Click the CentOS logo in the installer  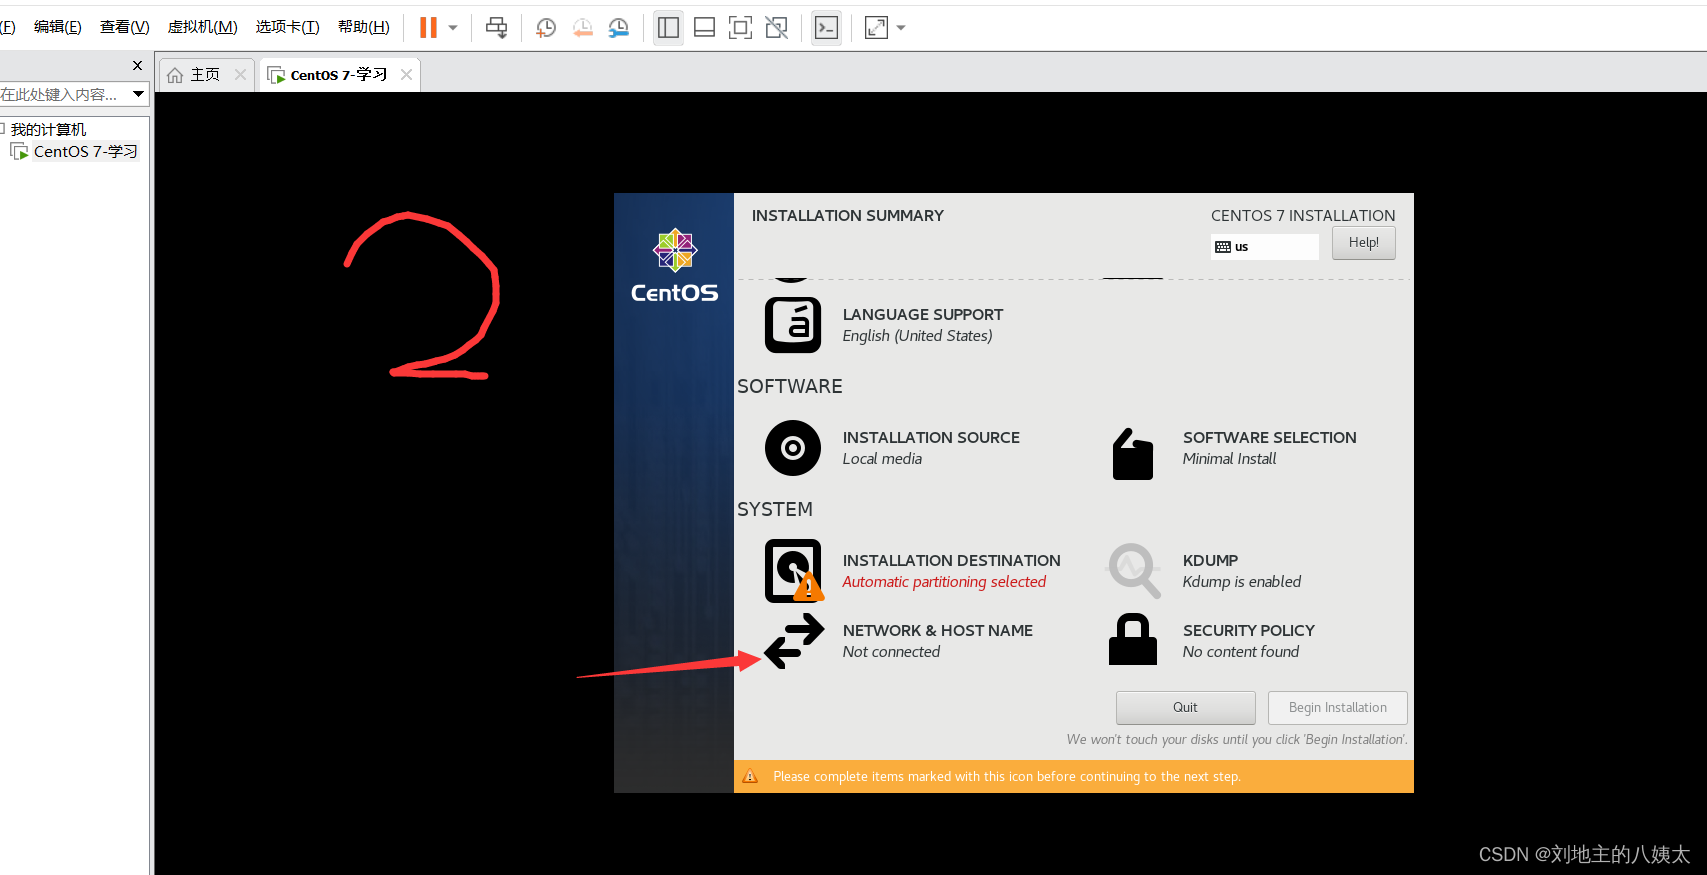click(x=674, y=266)
